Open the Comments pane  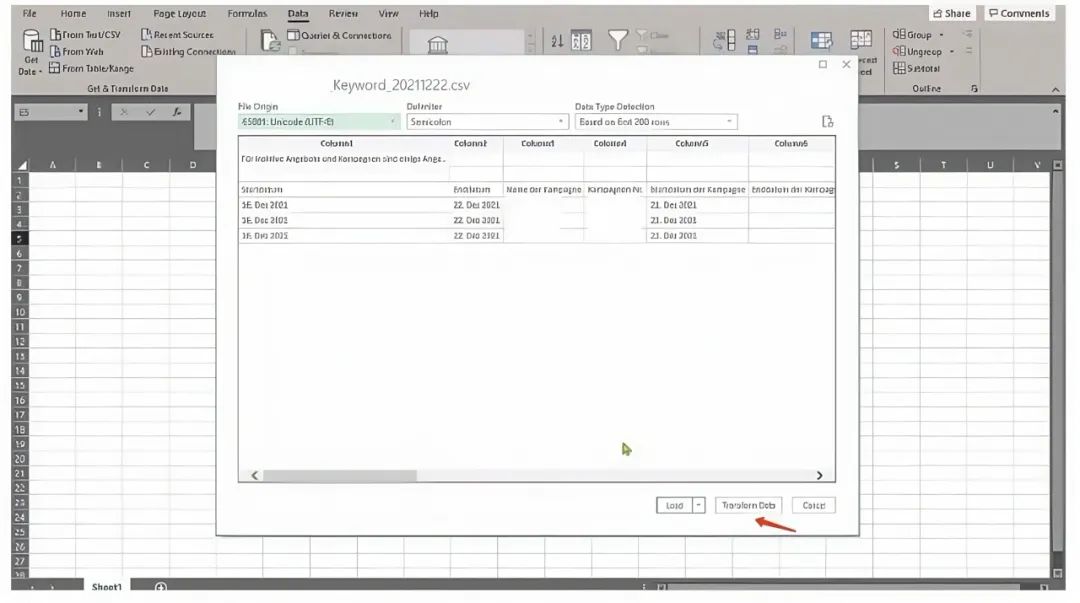(x=1019, y=13)
